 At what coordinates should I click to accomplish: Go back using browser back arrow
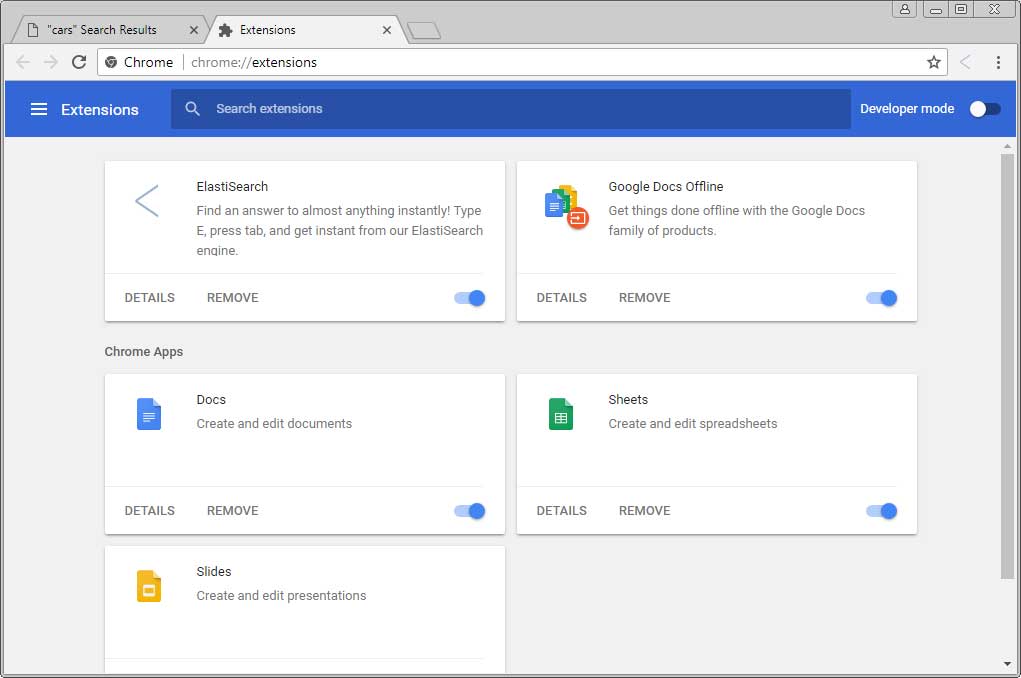23,62
